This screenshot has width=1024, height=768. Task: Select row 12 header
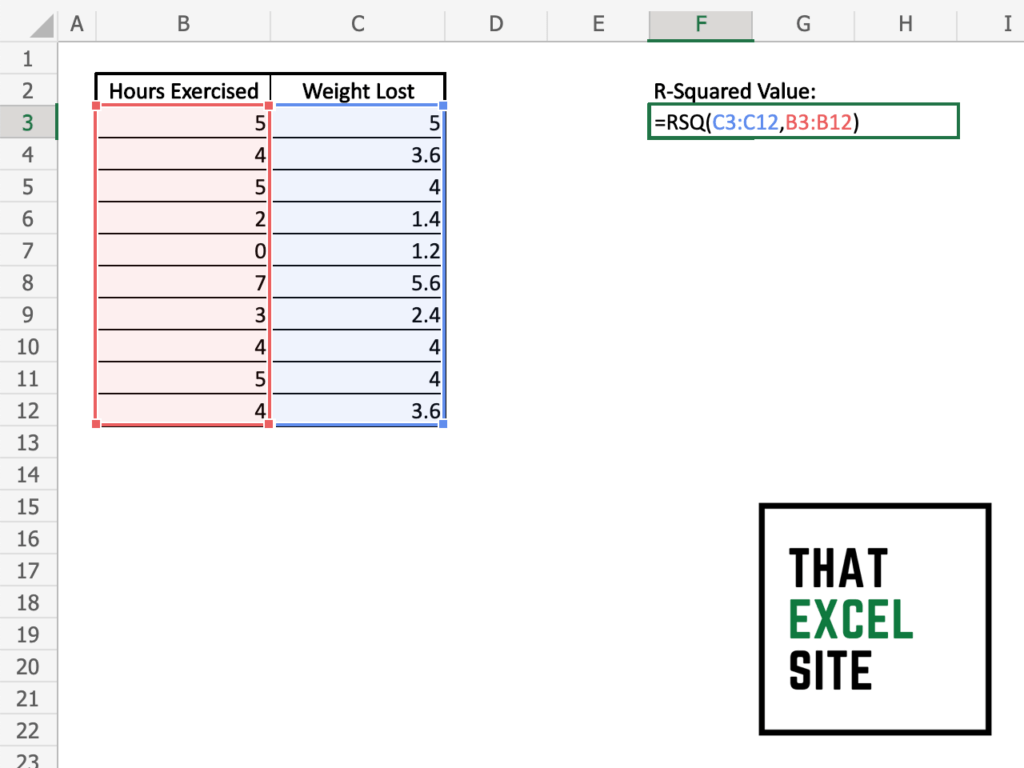(x=28, y=410)
